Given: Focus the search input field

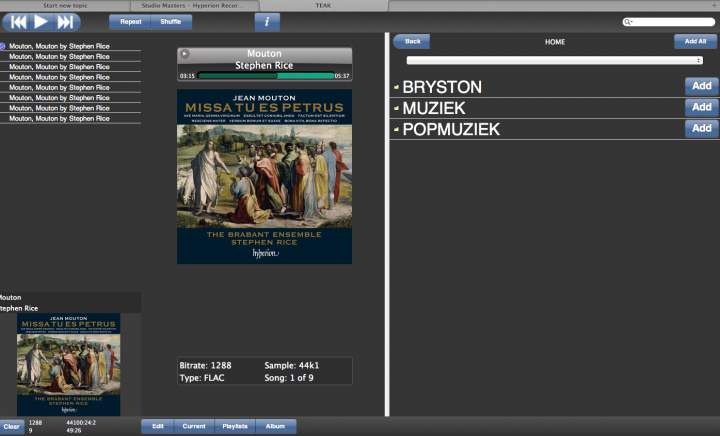Looking at the screenshot, I should 669,22.
